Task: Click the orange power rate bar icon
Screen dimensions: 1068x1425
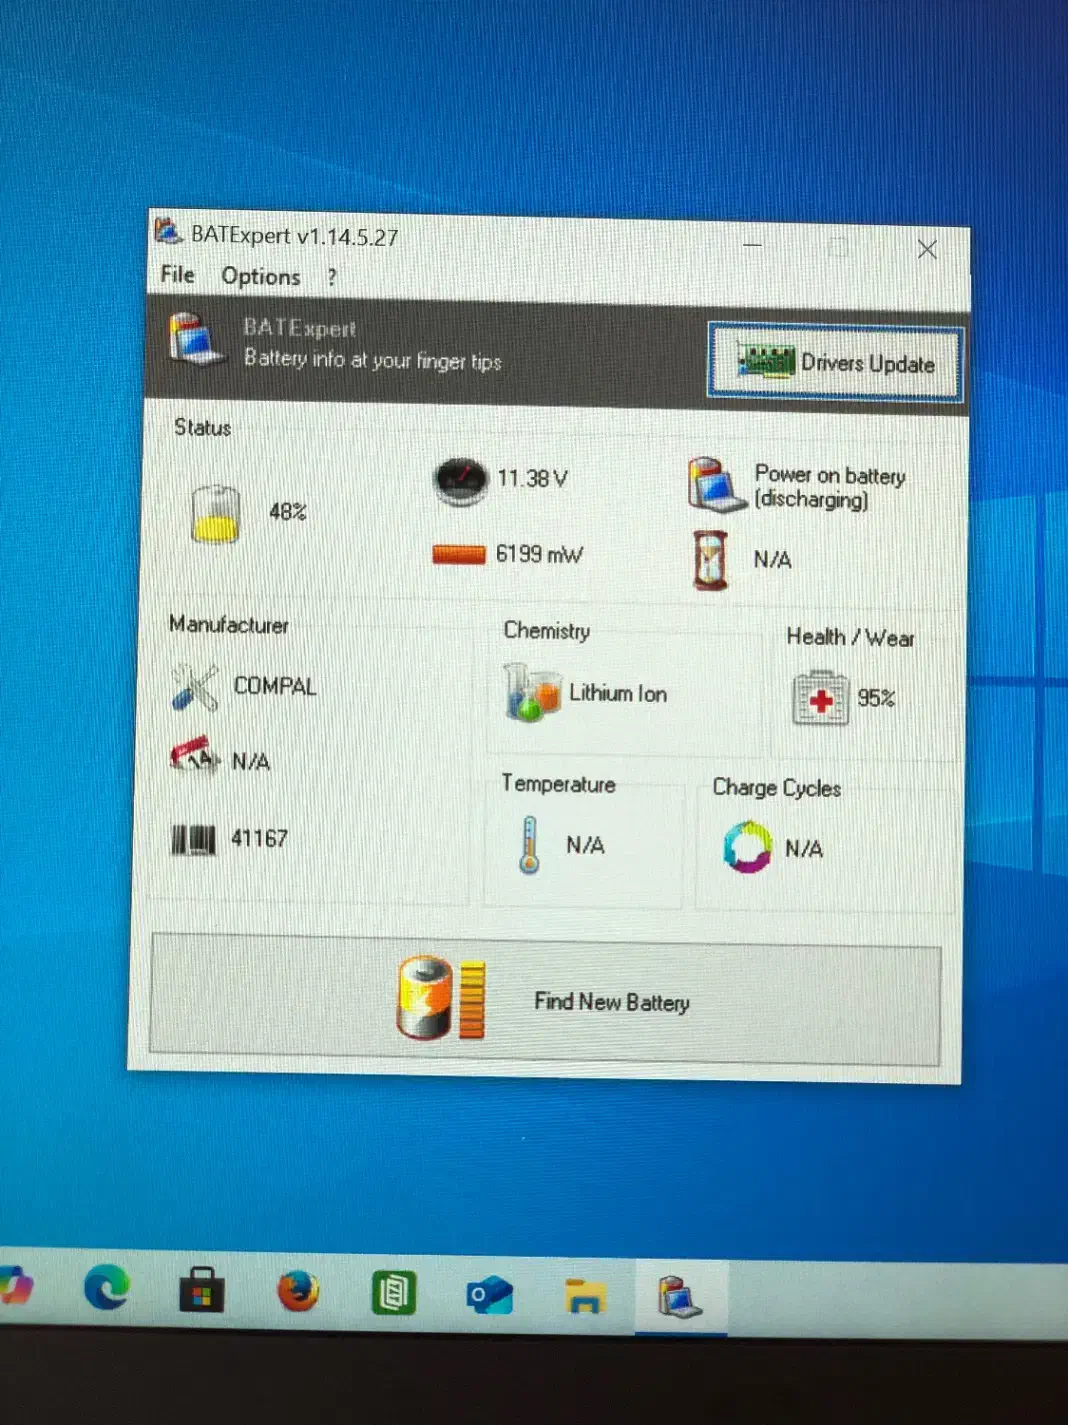Action: [459, 554]
